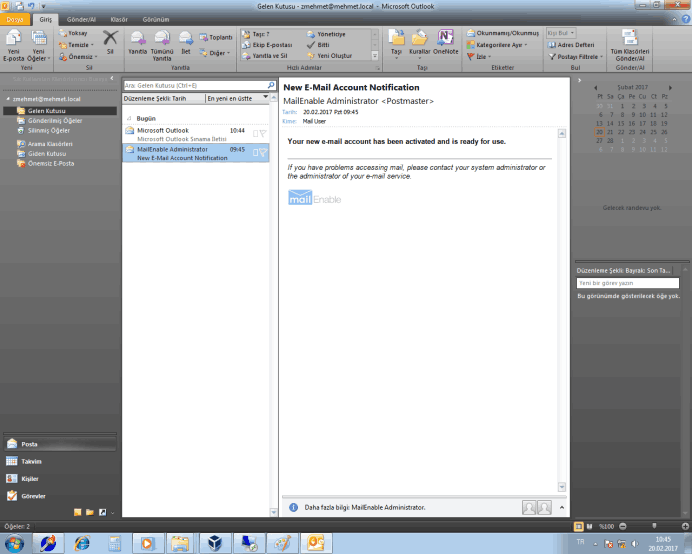Screen dimensions: 692x554
Task: Toggle category box on Microsoft Outlook message
Action: 255,132
